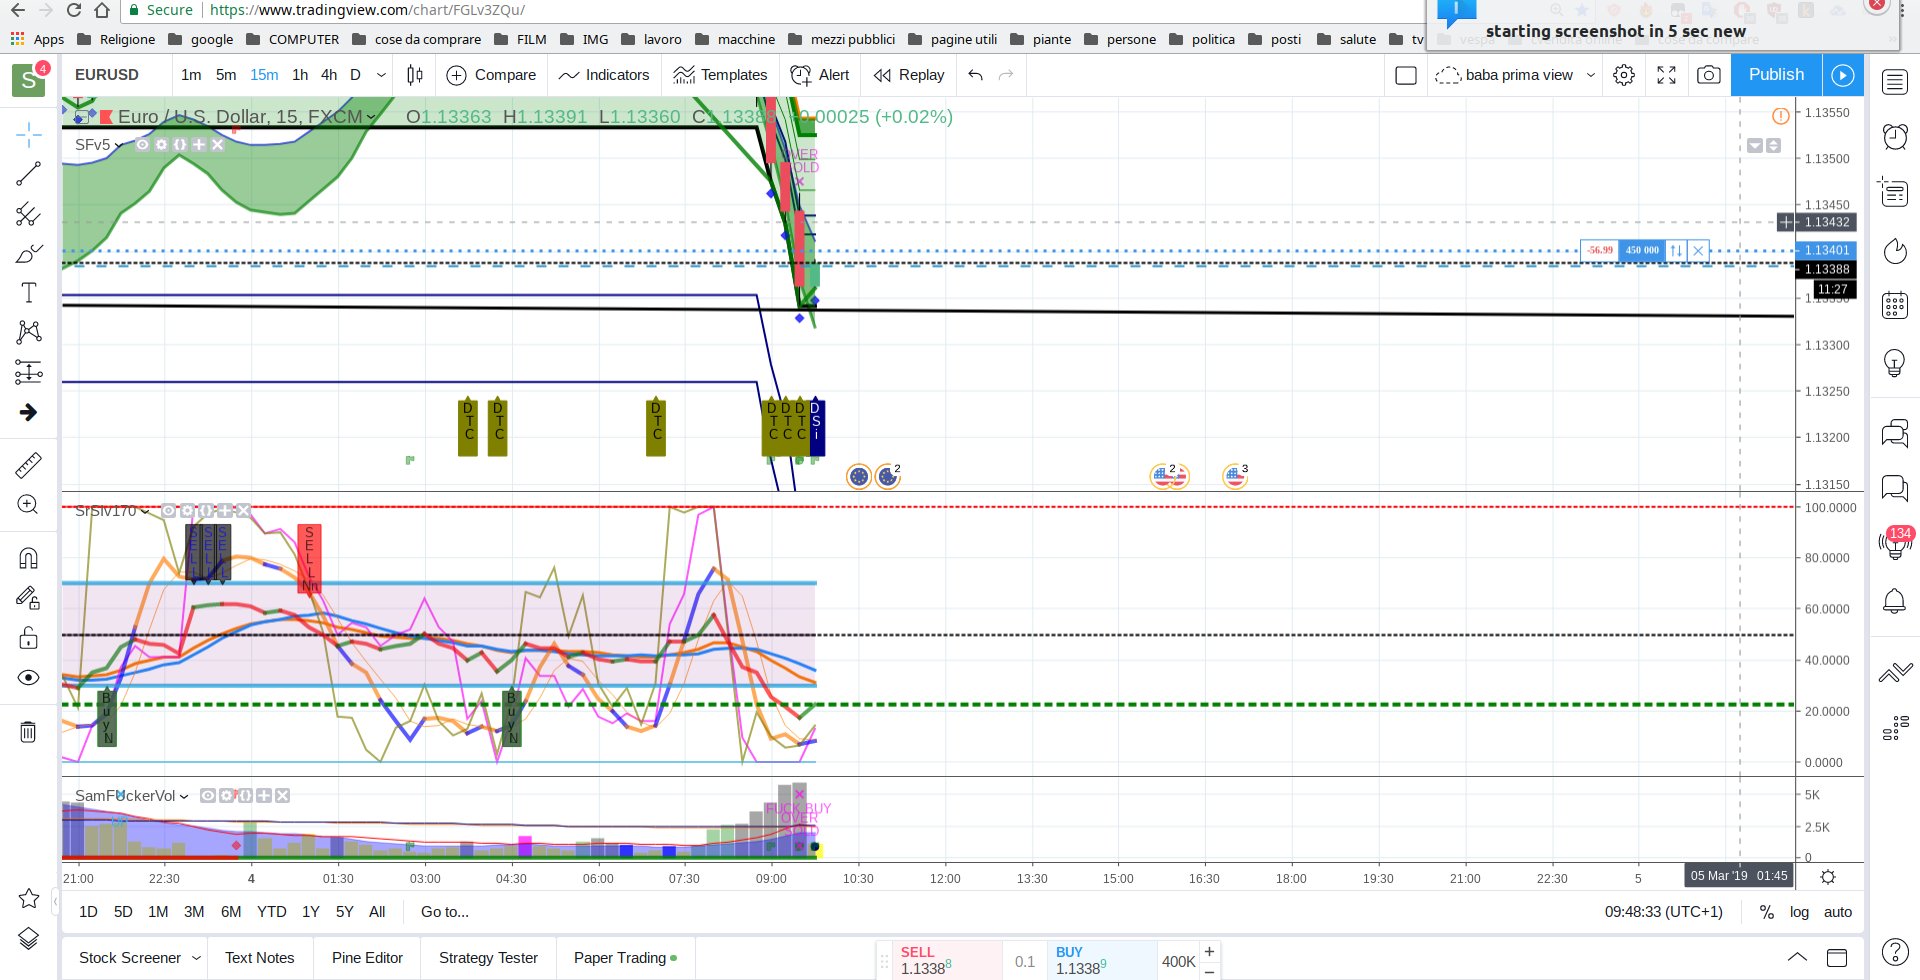Click the Compare symbol button
Viewport: 1920px width, 980px height.
tap(491, 75)
